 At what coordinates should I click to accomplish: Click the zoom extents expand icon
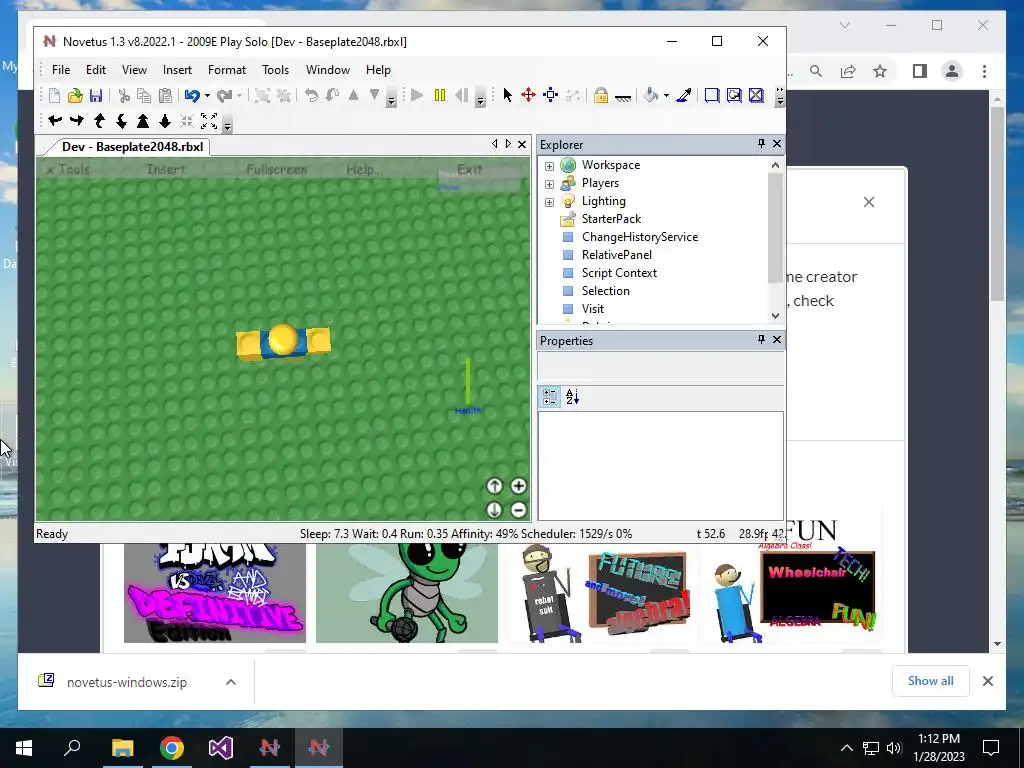point(209,121)
